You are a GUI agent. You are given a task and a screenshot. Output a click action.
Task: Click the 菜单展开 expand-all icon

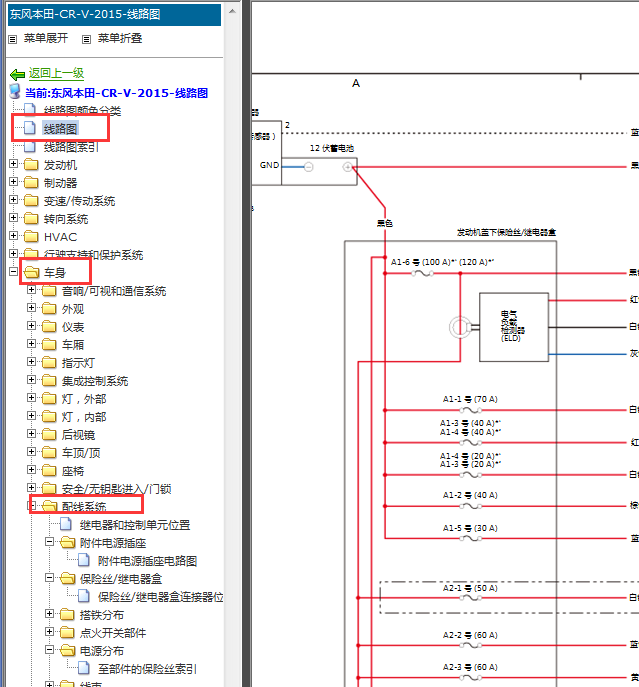coord(13,39)
